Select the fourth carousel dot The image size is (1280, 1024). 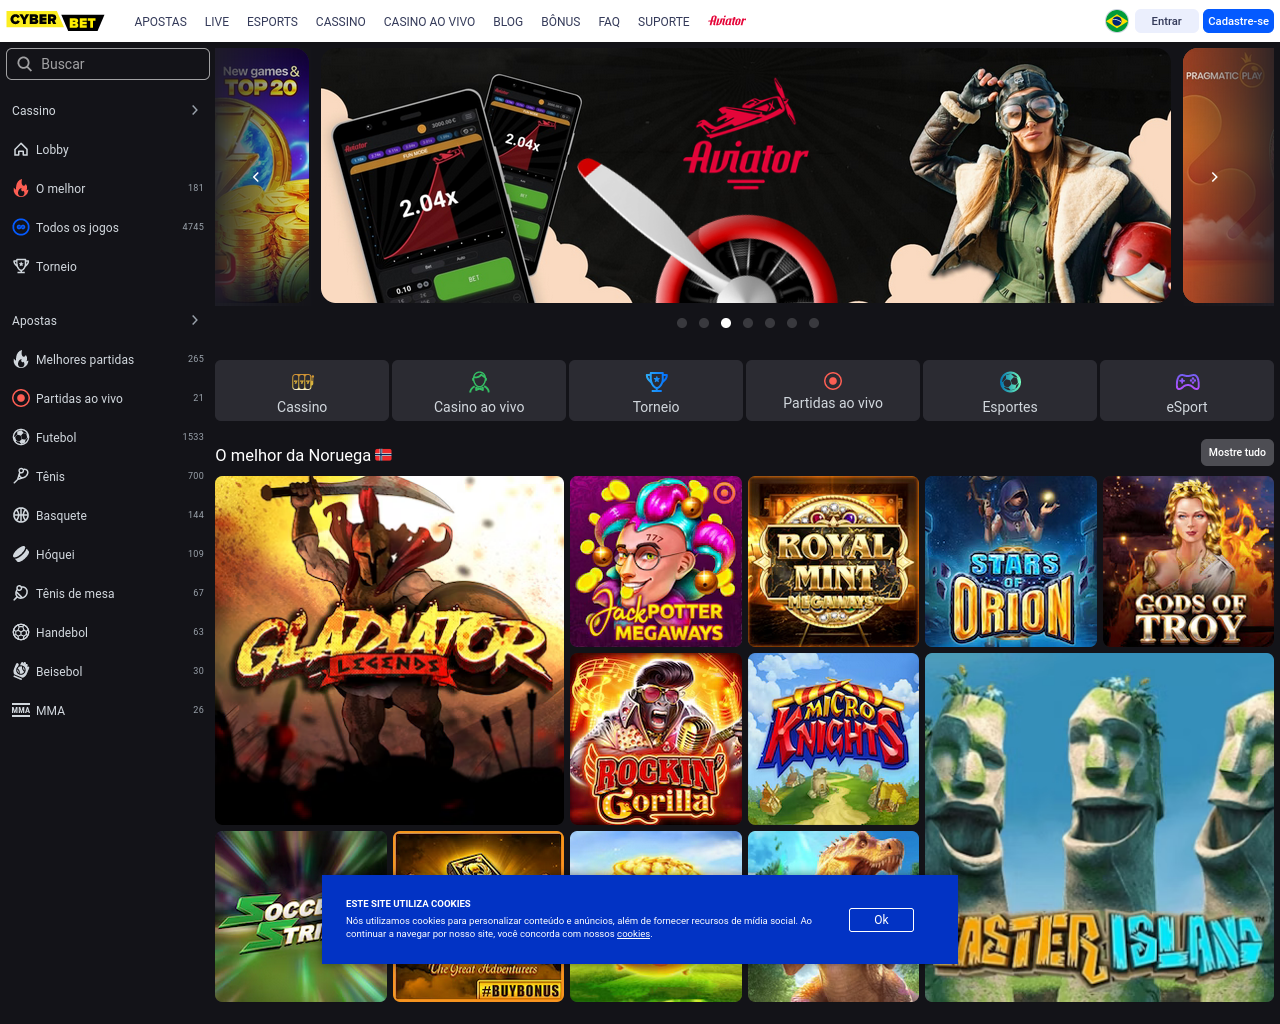point(748,323)
